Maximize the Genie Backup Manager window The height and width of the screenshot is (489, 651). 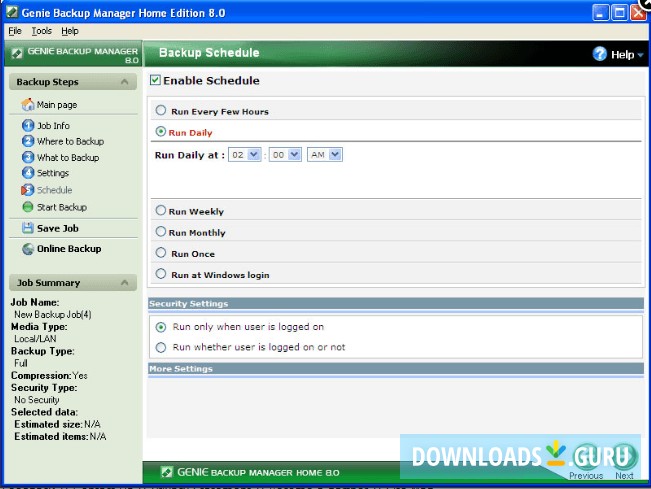pyautogui.click(x=619, y=13)
